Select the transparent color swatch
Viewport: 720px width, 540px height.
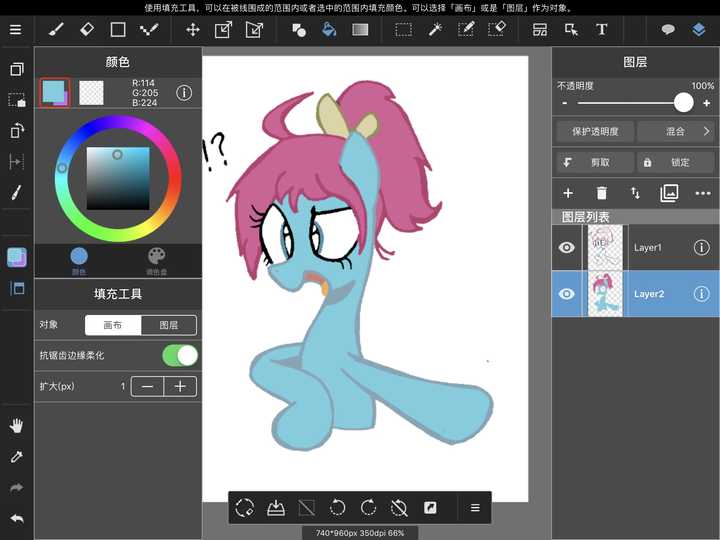coord(91,93)
